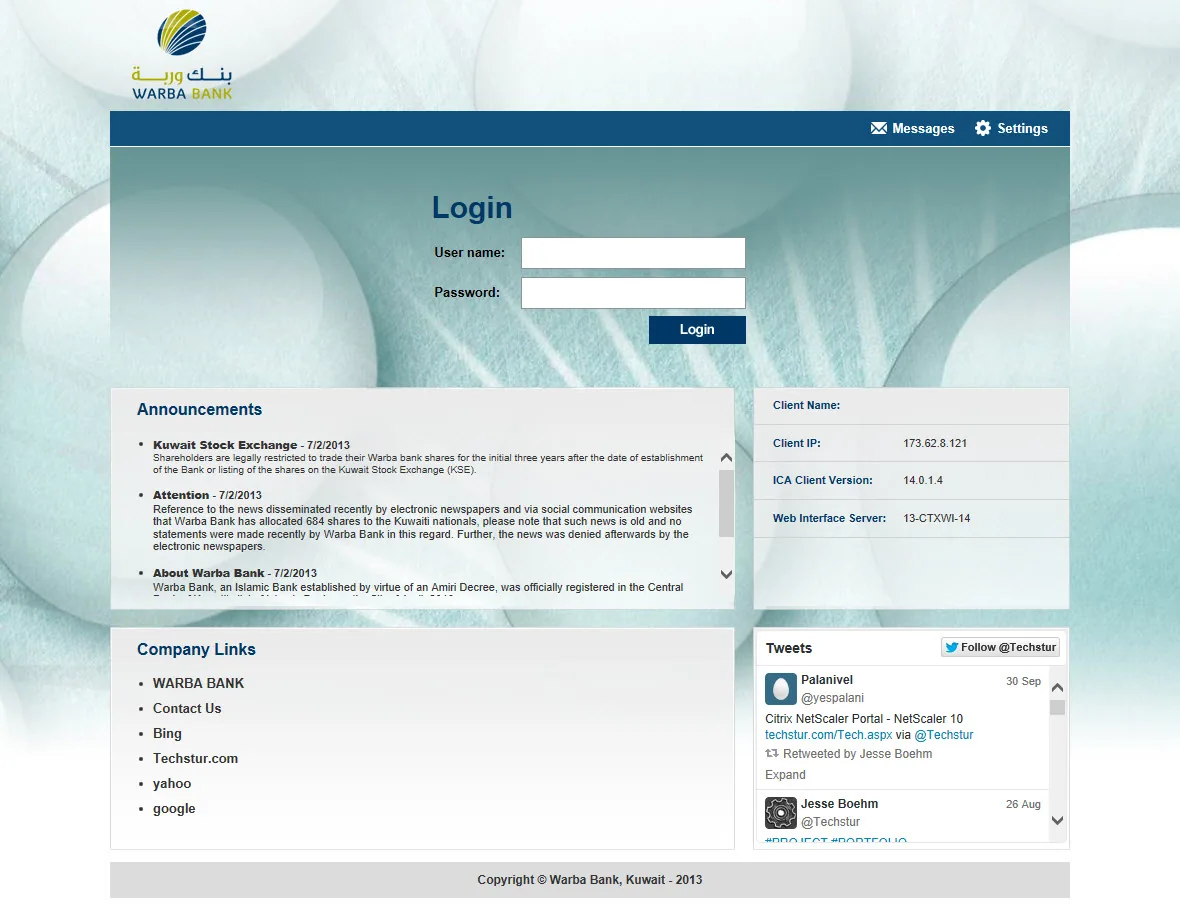The width and height of the screenshot is (1180, 911).
Task: Open techstur.com/Tech.aspx tweet link
Action: 829,735
